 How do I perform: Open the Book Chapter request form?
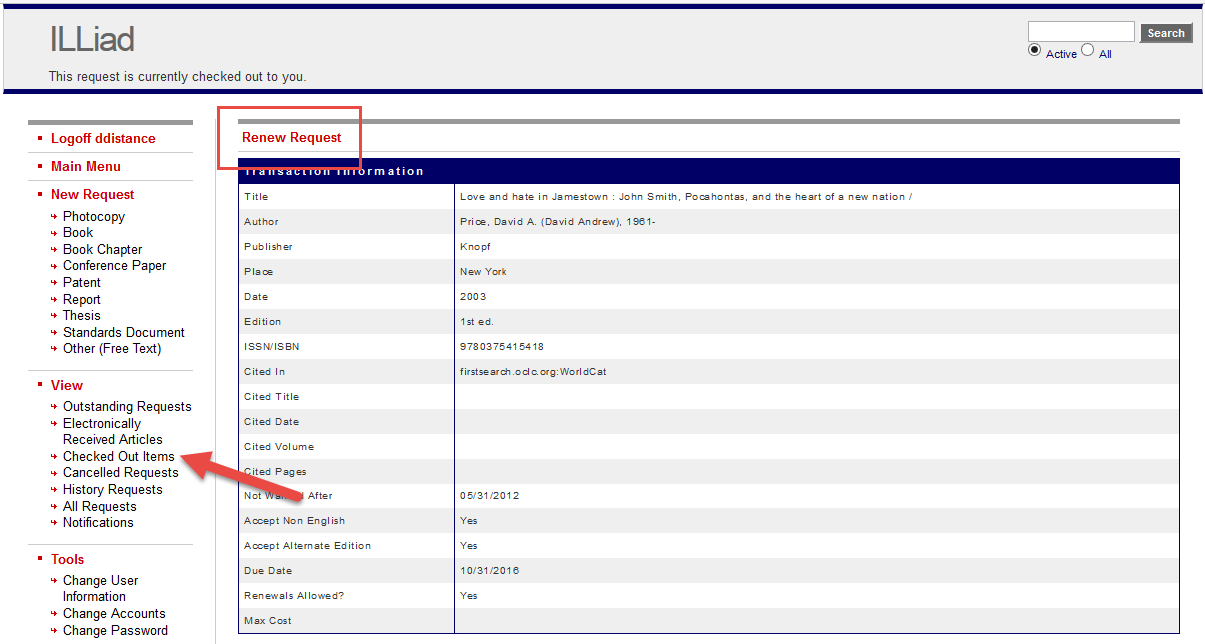[x=102, y=249]
